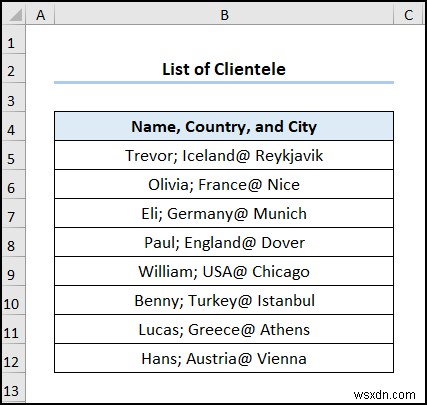Select cell with Eli; Germany@ Munich
The height and width of the screenshot is (405, 427).
pyautogui.click(x=224, y=213)
